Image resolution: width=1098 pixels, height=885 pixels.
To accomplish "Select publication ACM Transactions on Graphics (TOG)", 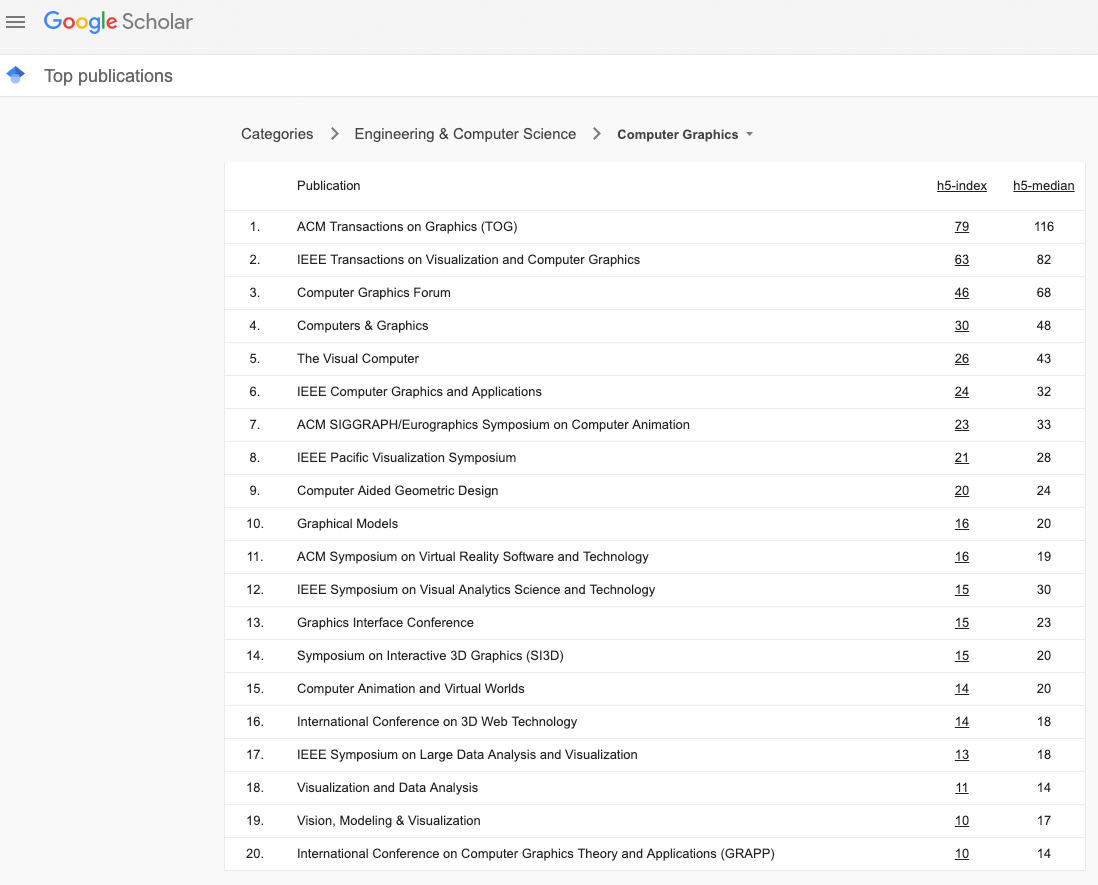I will tap(407, 227).
